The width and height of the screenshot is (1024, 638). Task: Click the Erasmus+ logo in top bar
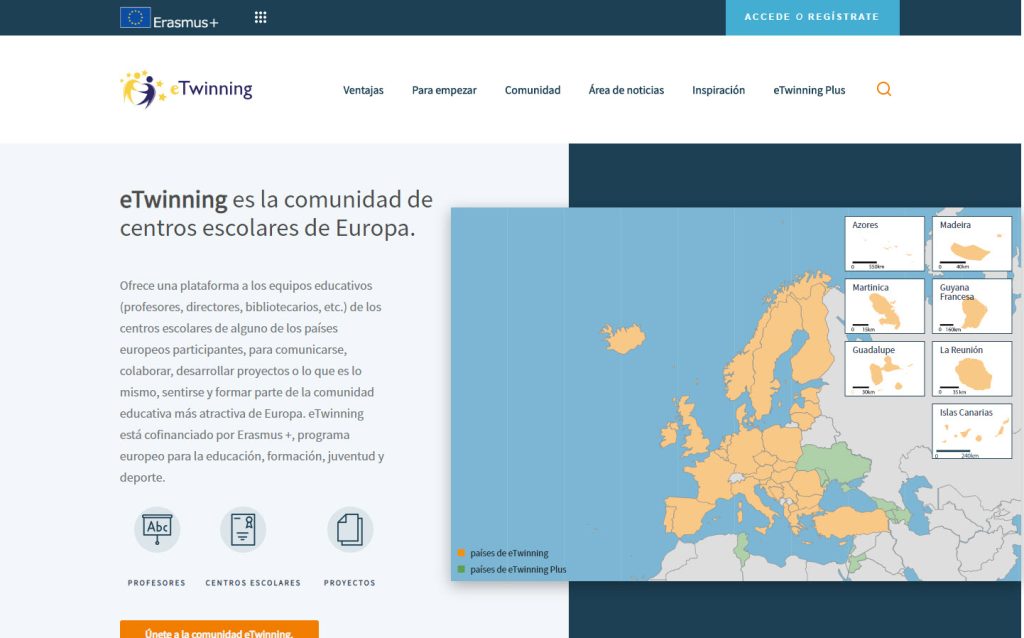[x=169, y=18]
